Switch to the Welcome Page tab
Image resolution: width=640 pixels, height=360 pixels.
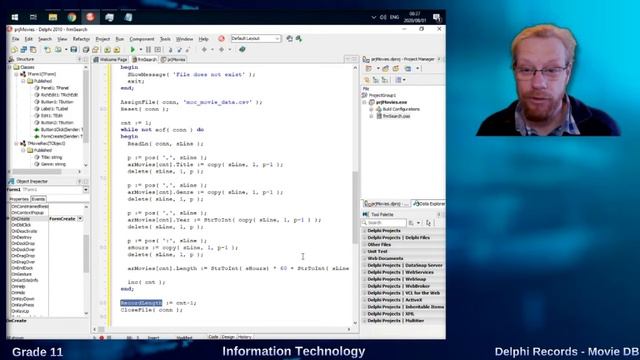(x=111, y=60)
